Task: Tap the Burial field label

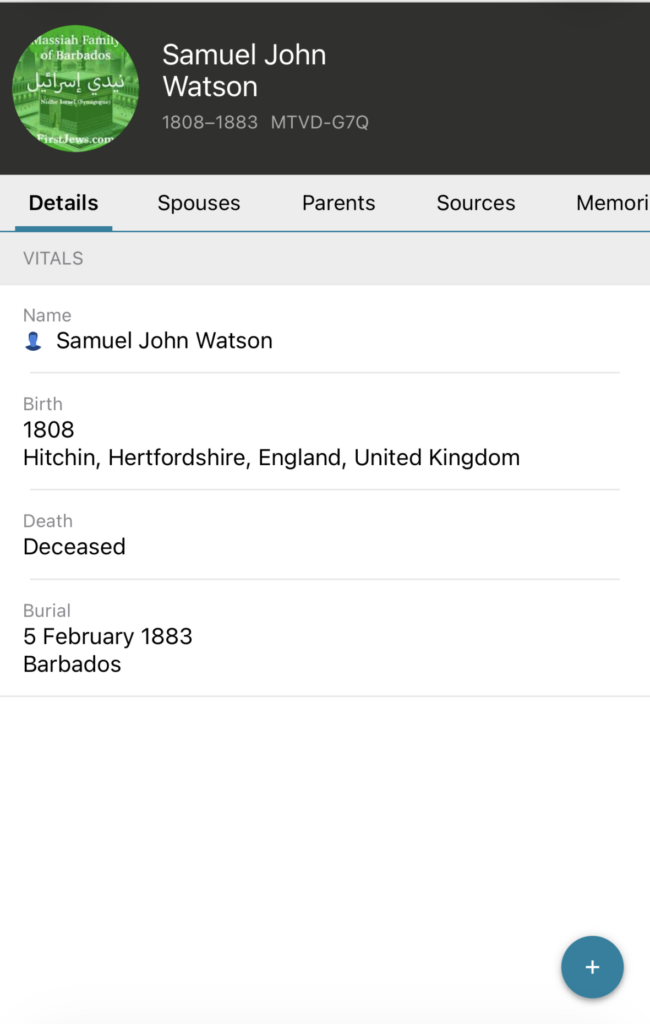Action: pos(46,610)
